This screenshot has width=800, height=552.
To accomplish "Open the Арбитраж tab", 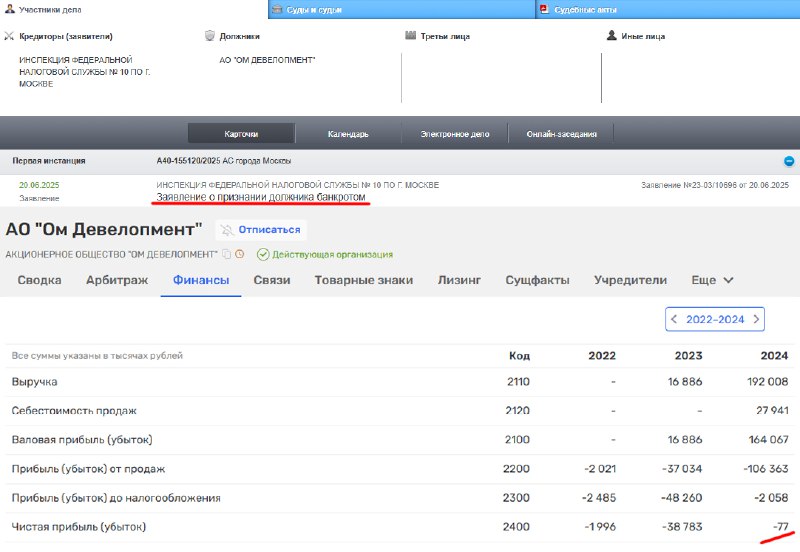I will [x=117, y=280].
